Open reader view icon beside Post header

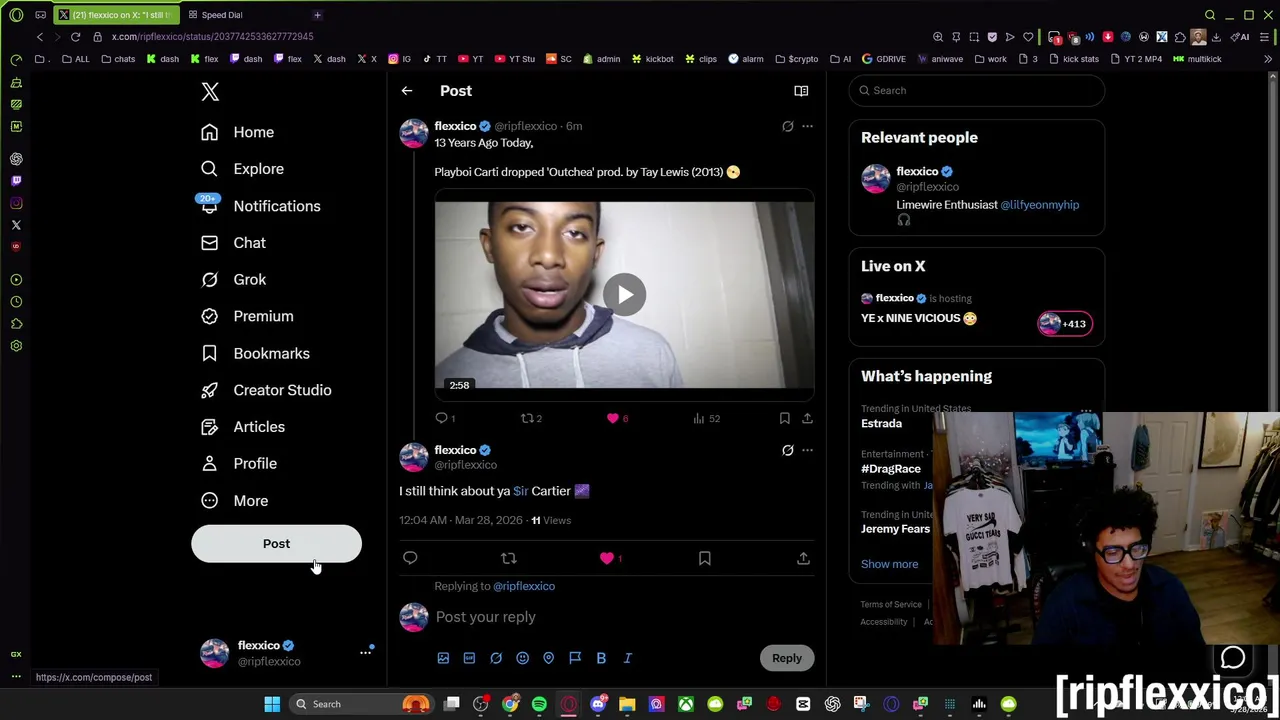801,91
